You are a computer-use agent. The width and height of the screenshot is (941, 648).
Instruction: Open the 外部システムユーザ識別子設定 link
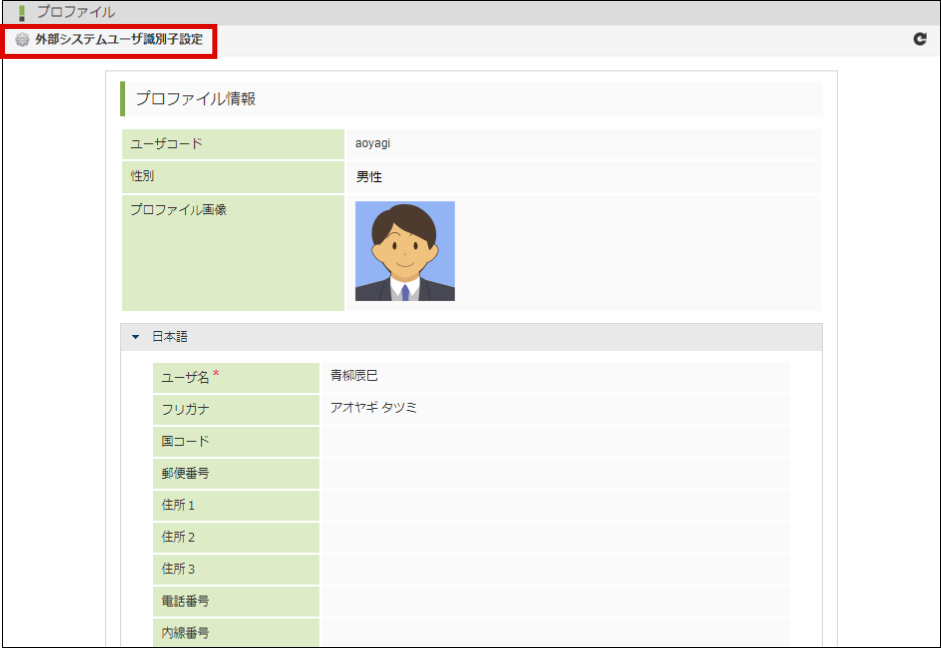pos(118,40)
